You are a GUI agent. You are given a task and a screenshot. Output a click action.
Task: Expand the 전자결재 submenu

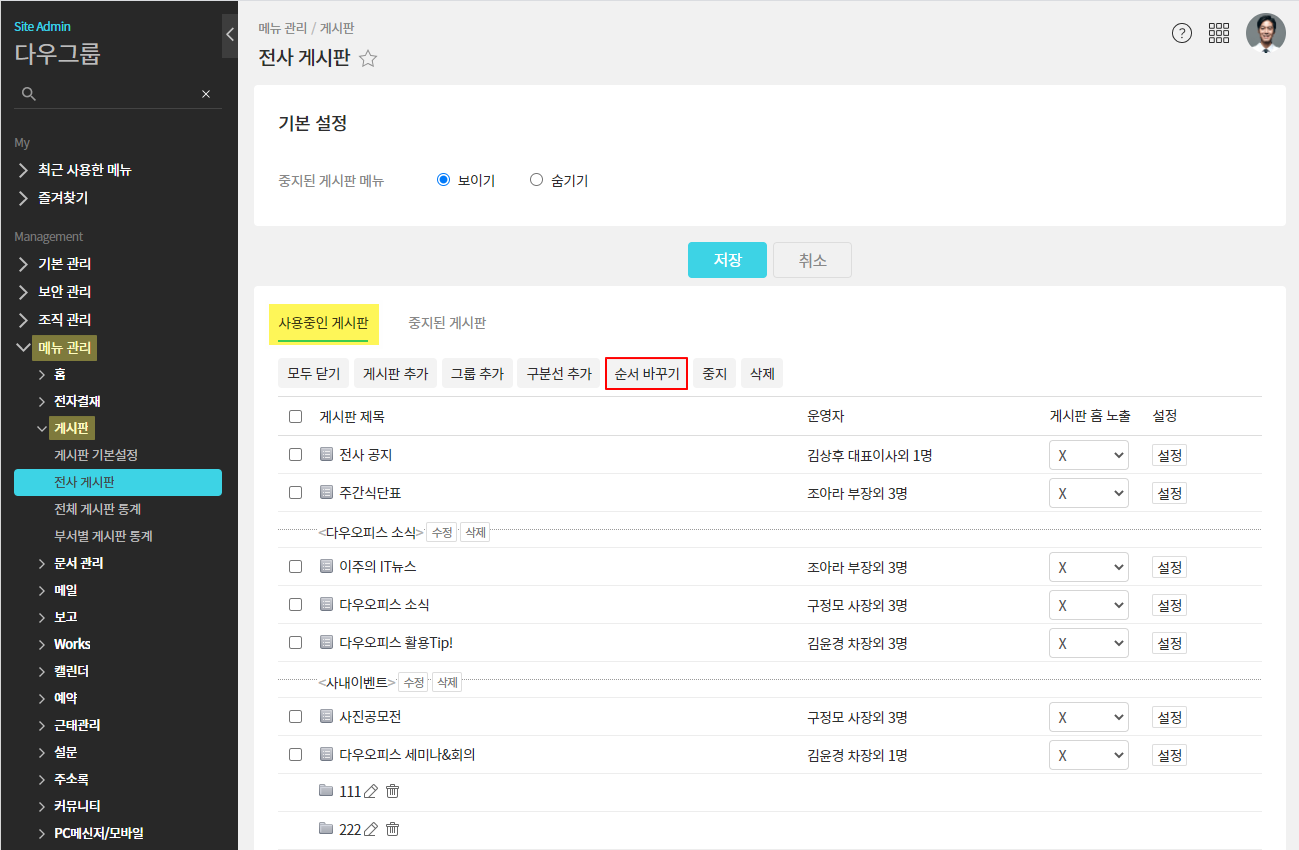[76, 401]
